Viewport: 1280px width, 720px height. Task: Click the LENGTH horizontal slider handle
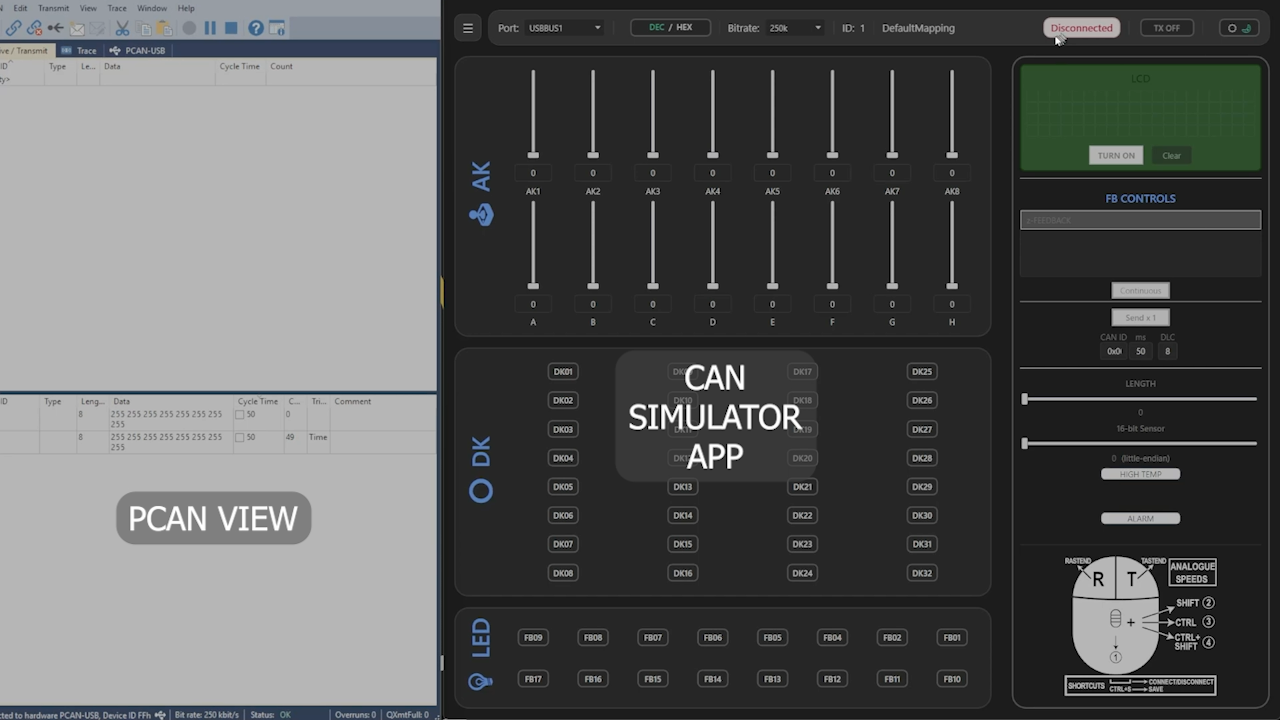click(x=1024, y=399)
